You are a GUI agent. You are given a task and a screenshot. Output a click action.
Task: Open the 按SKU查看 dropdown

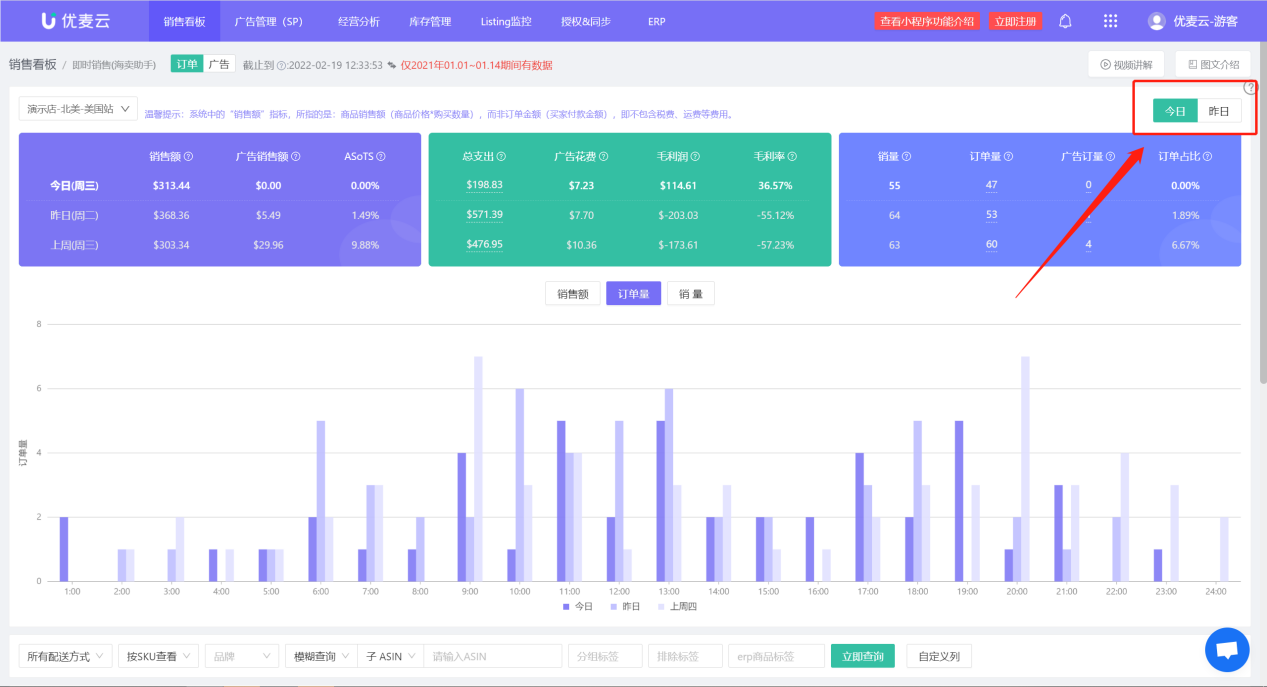(x=158, y=656)
